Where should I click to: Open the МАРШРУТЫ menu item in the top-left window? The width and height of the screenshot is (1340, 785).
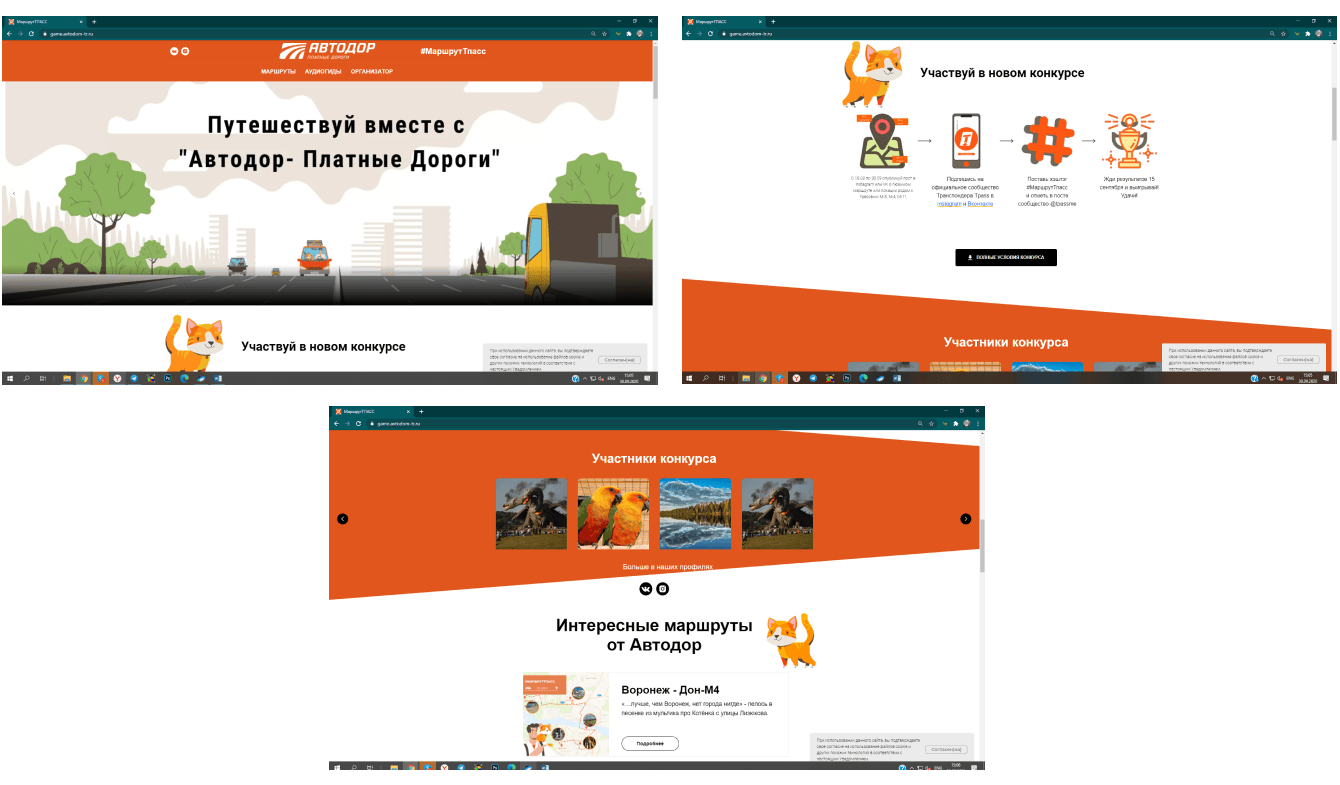tap(278, 72)
